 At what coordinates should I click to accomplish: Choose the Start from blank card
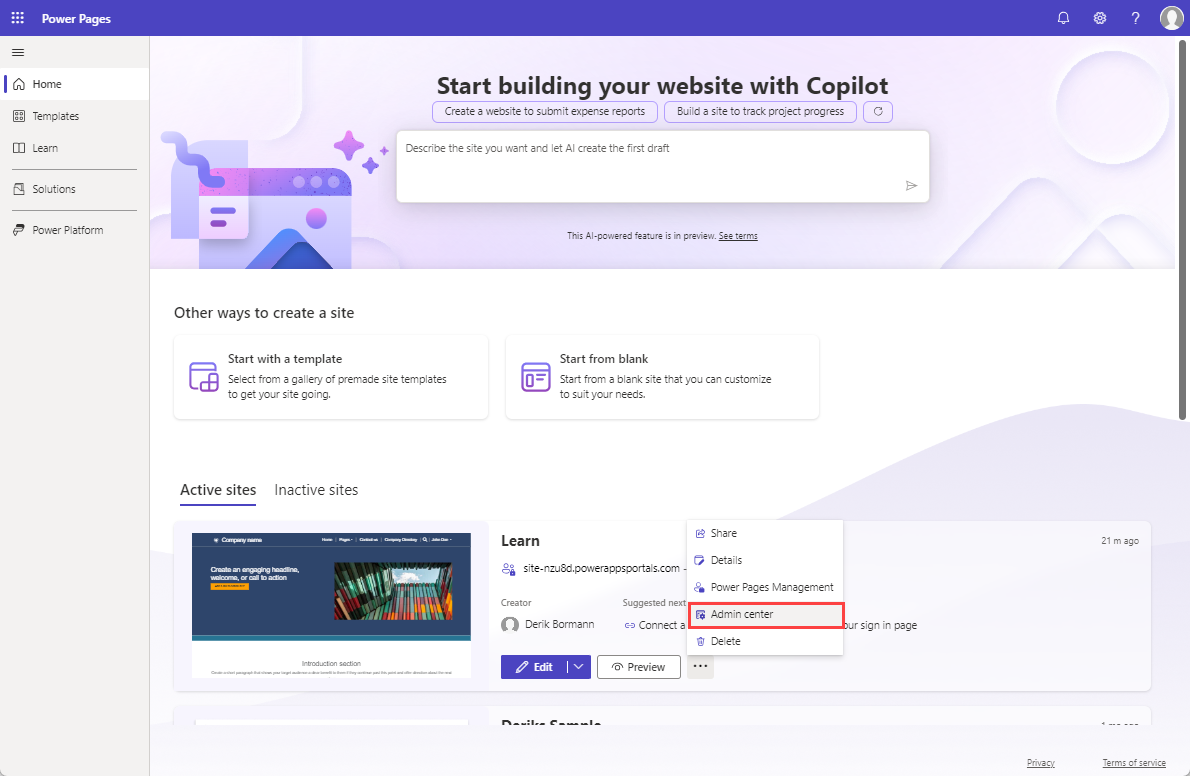(663, 377)
